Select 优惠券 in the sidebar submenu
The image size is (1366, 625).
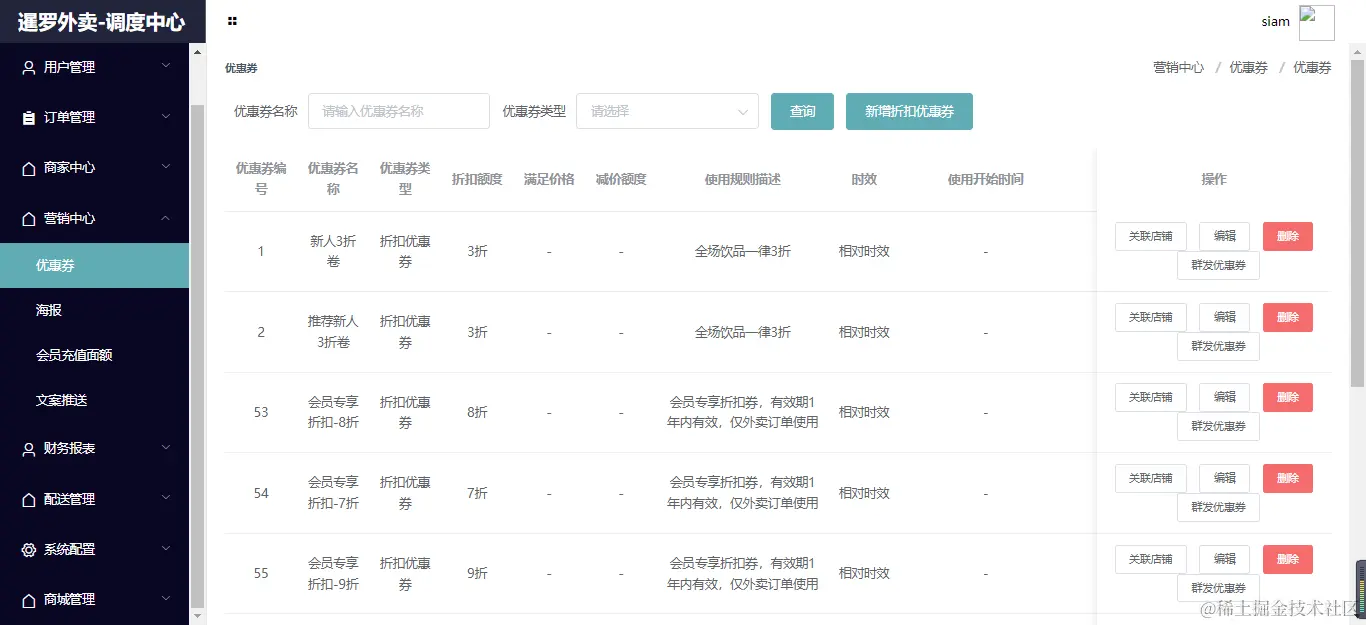click(94, 265)
